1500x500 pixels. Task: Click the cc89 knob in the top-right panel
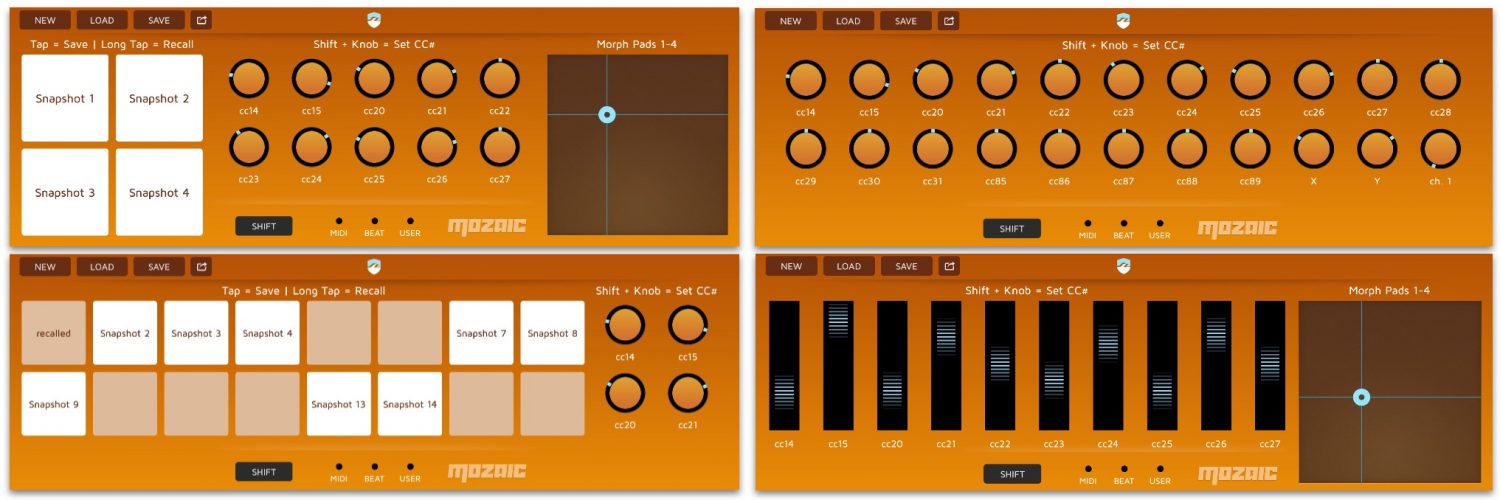pos(1250,149)
